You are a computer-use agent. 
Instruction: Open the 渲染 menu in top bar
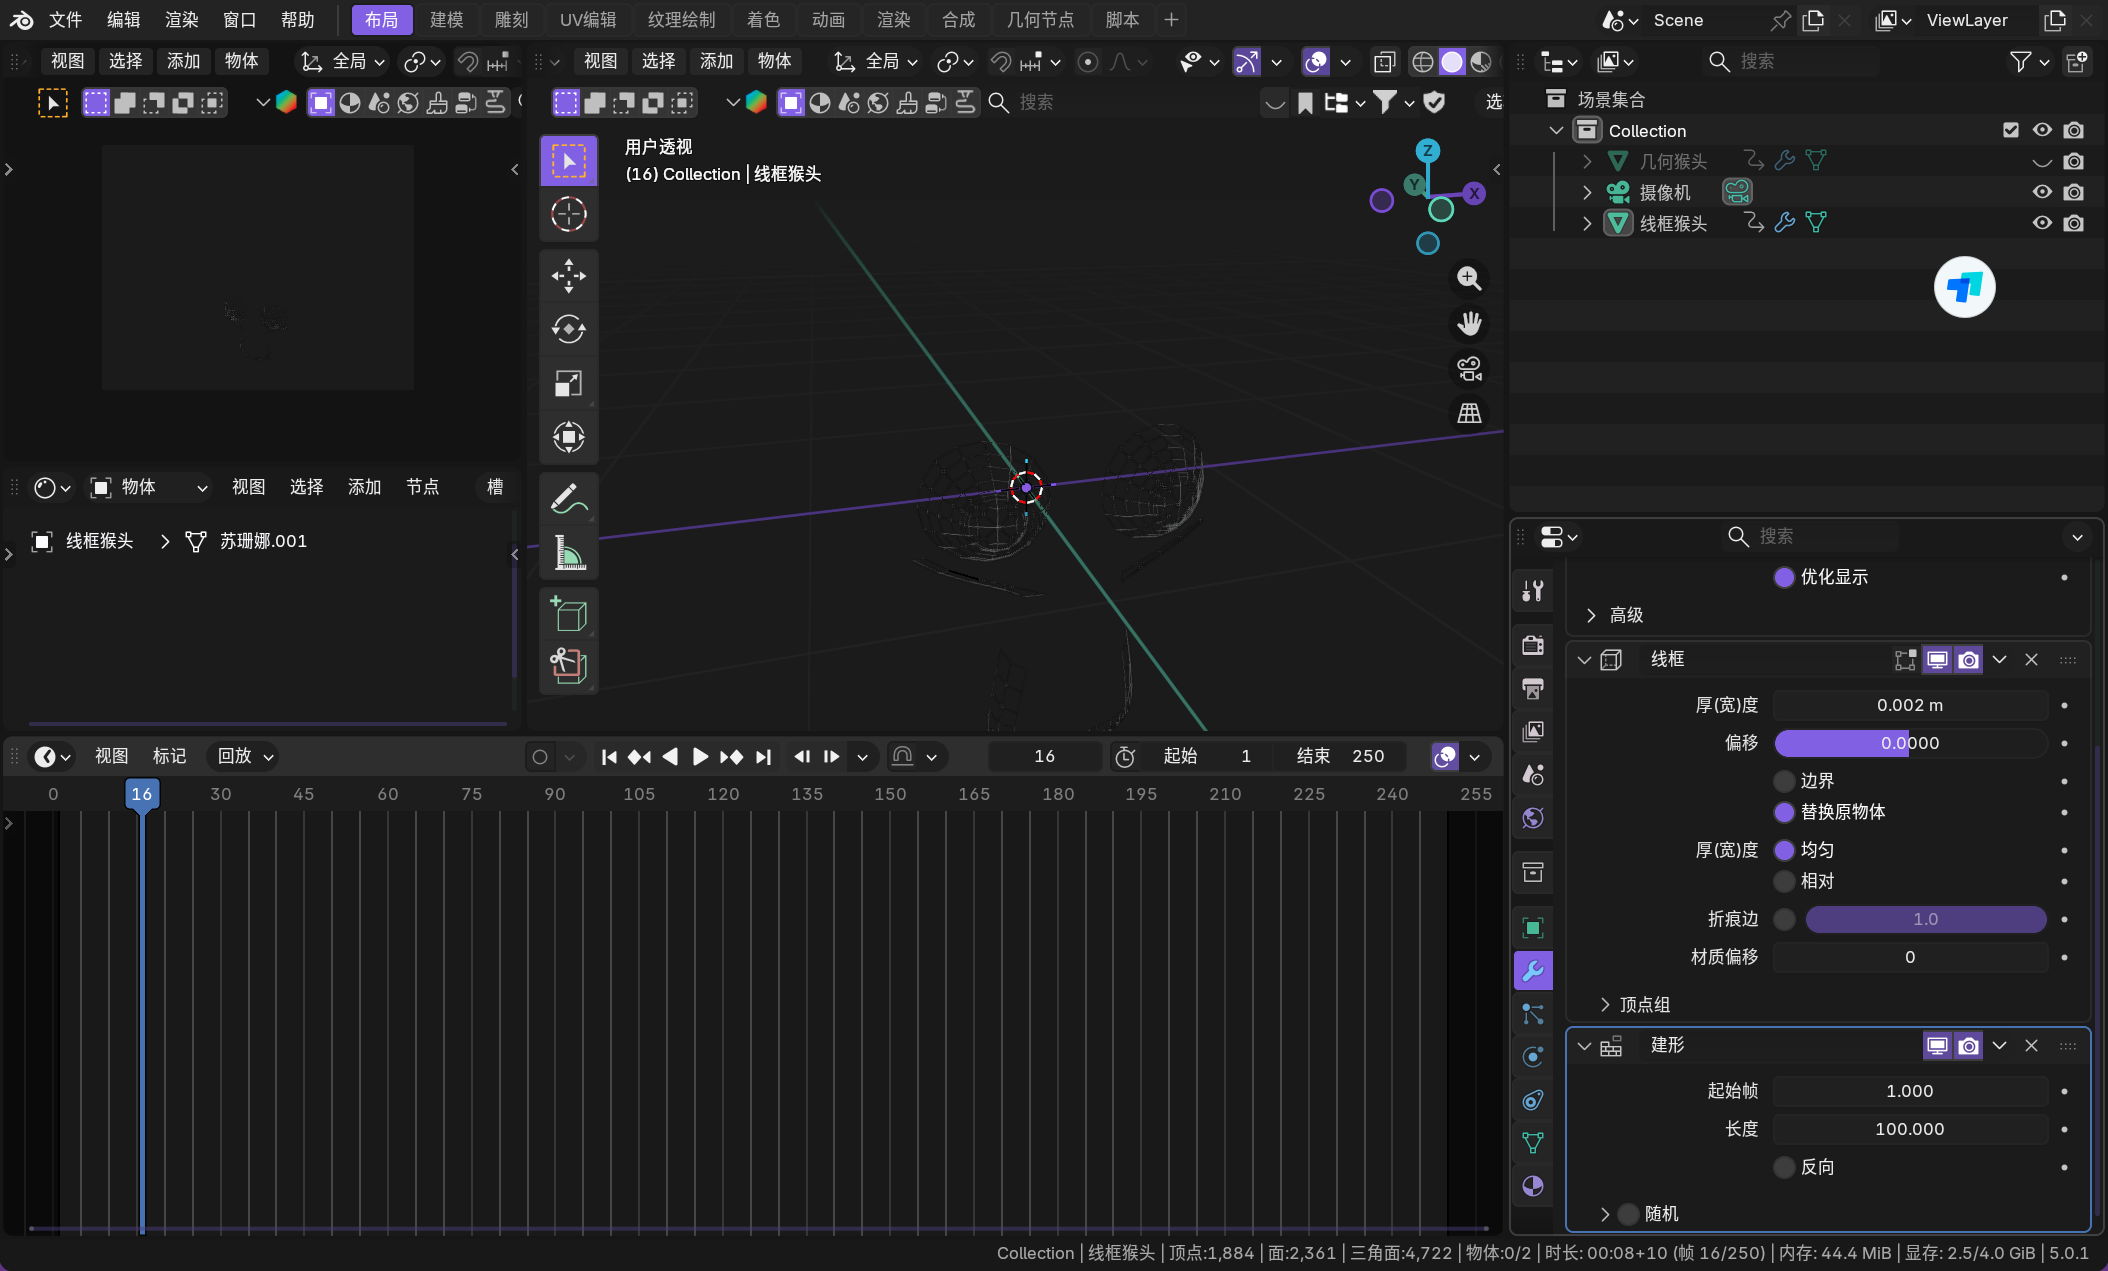(x=181, y=20)
